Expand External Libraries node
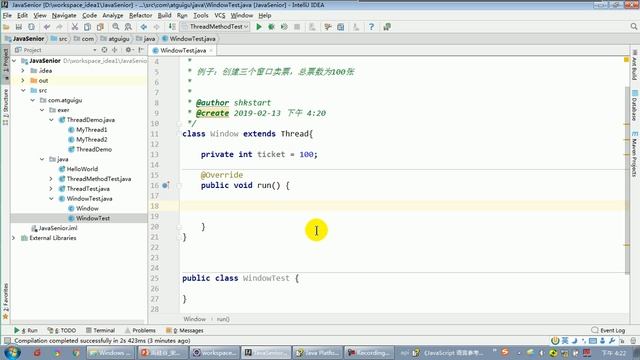The image size is (640, 360). click(x=14, y=238)
